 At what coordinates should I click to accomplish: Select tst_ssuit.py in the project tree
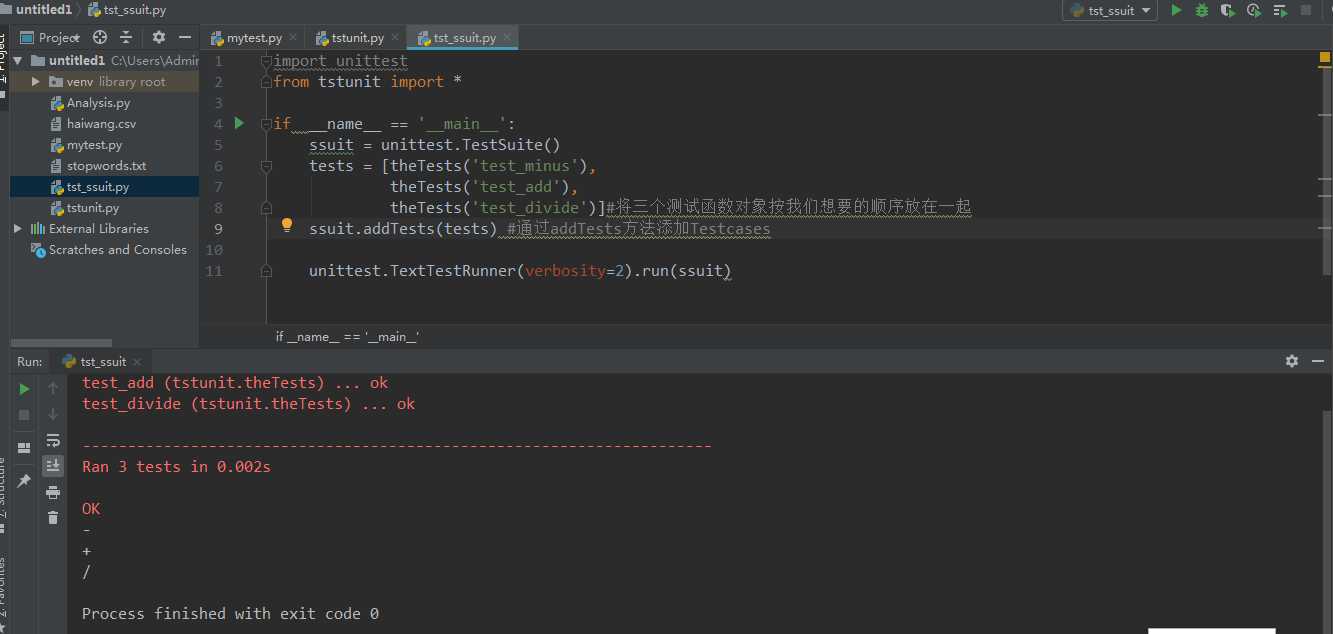tap(98, 187)
